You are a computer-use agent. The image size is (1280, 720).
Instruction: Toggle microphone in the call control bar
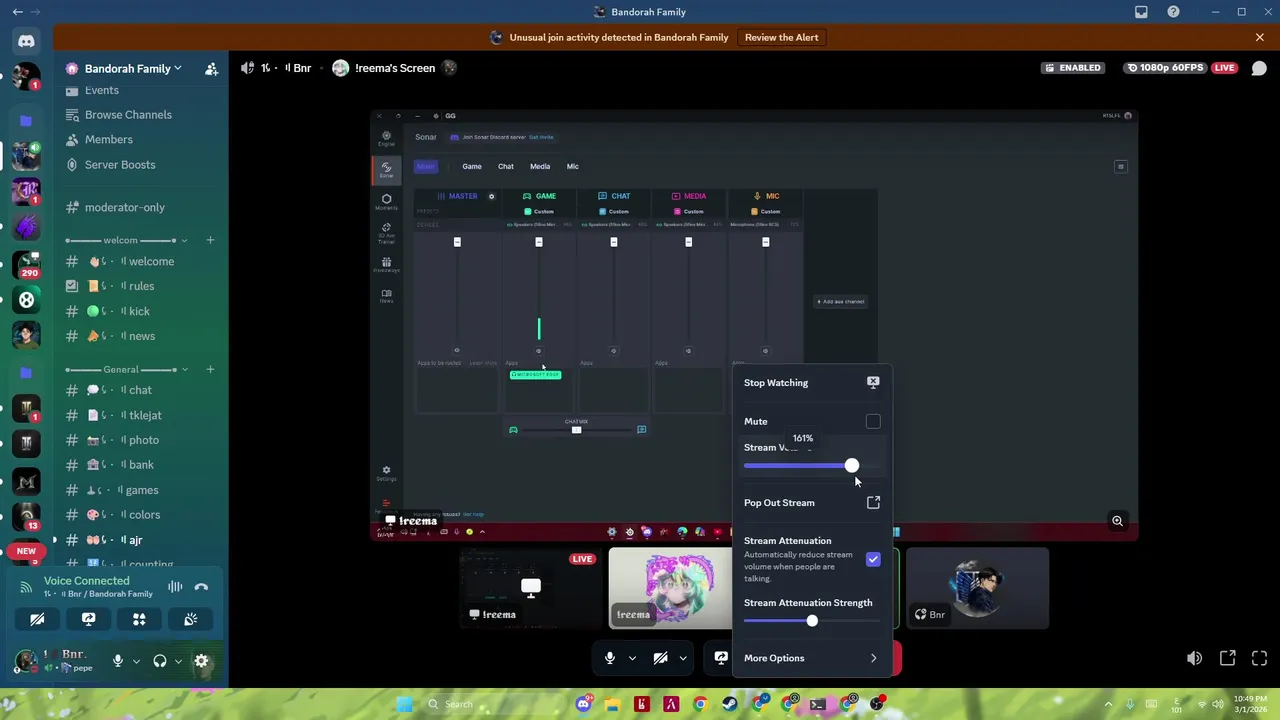(x=609, y=658)
